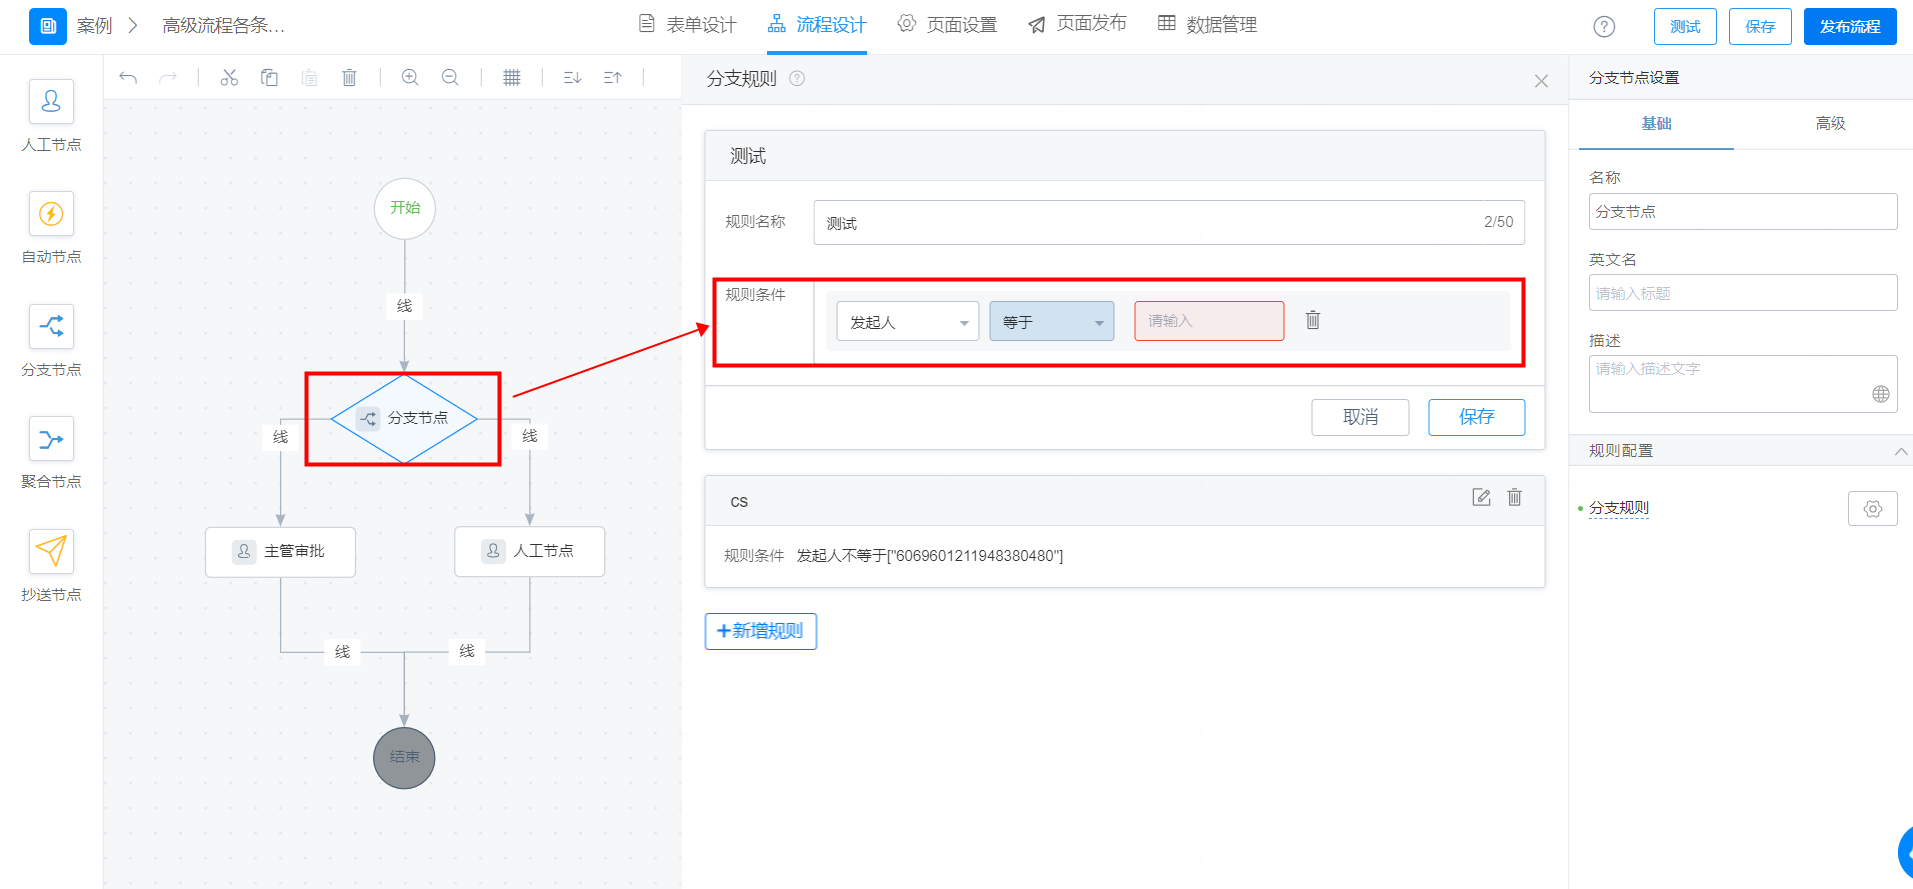Click the 新增规则 button
The width and height of the screenshot is (1913, 889).
click(761, 631)
